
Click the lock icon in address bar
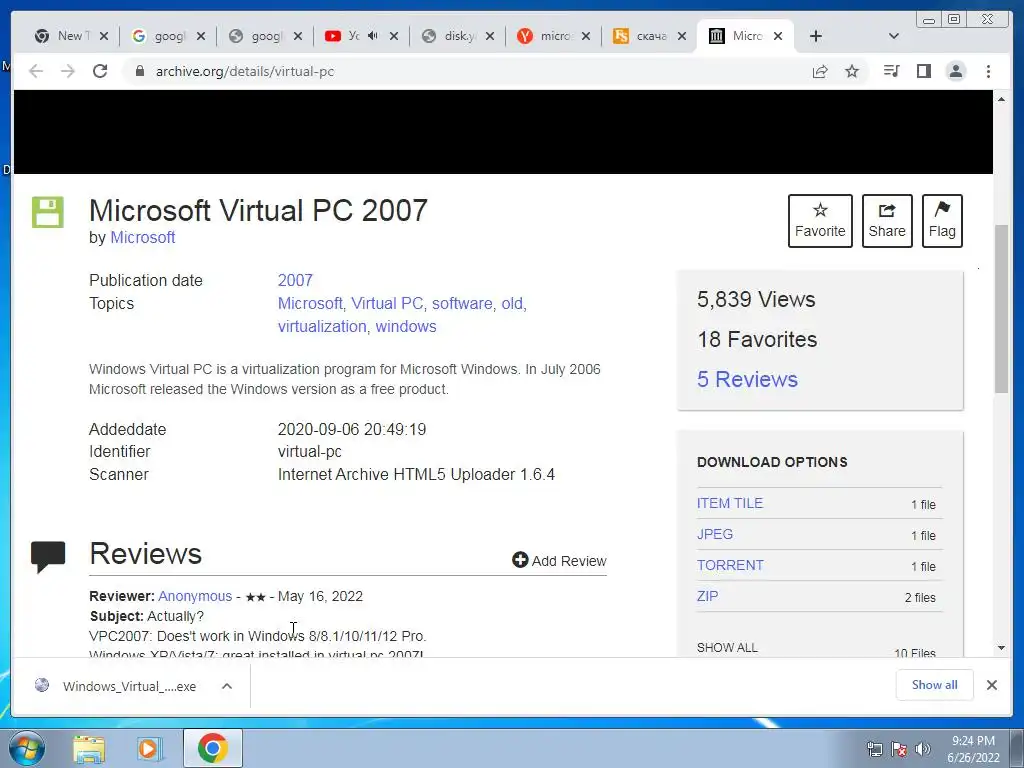[139, 71]
